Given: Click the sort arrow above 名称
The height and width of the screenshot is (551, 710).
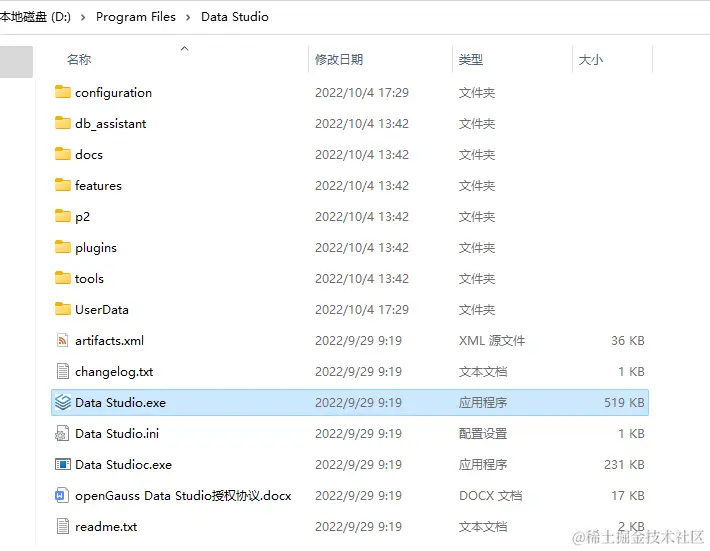Looking at the screenshot, I should (184, 48).
